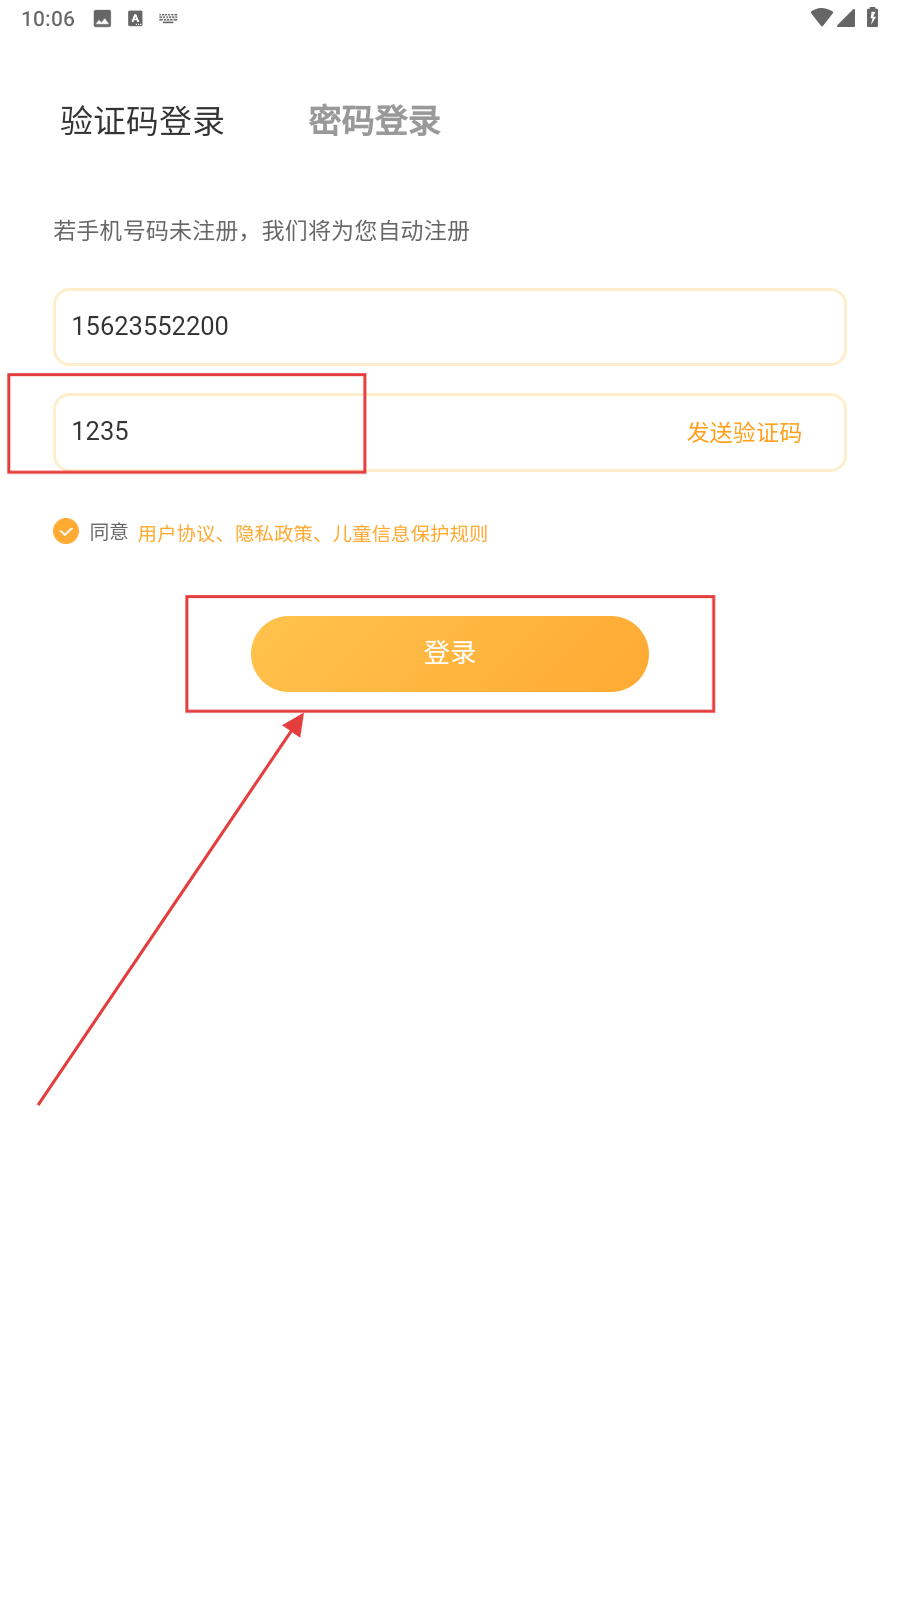Tap 发送验证码 to send code
Viewport: 900px width, 1600px height.
(744, 433)
